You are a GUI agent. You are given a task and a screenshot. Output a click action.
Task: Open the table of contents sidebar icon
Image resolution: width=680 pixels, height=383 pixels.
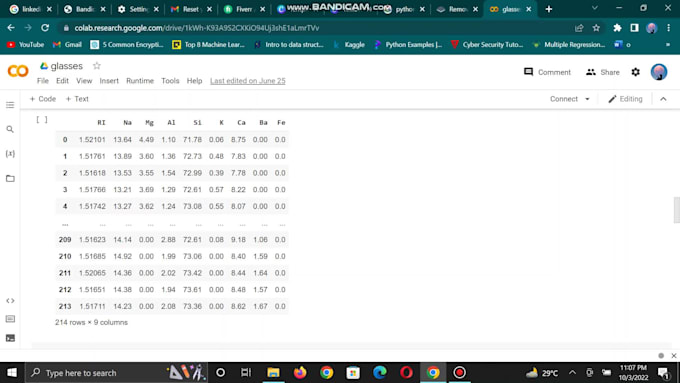click(x=10, y=105)
